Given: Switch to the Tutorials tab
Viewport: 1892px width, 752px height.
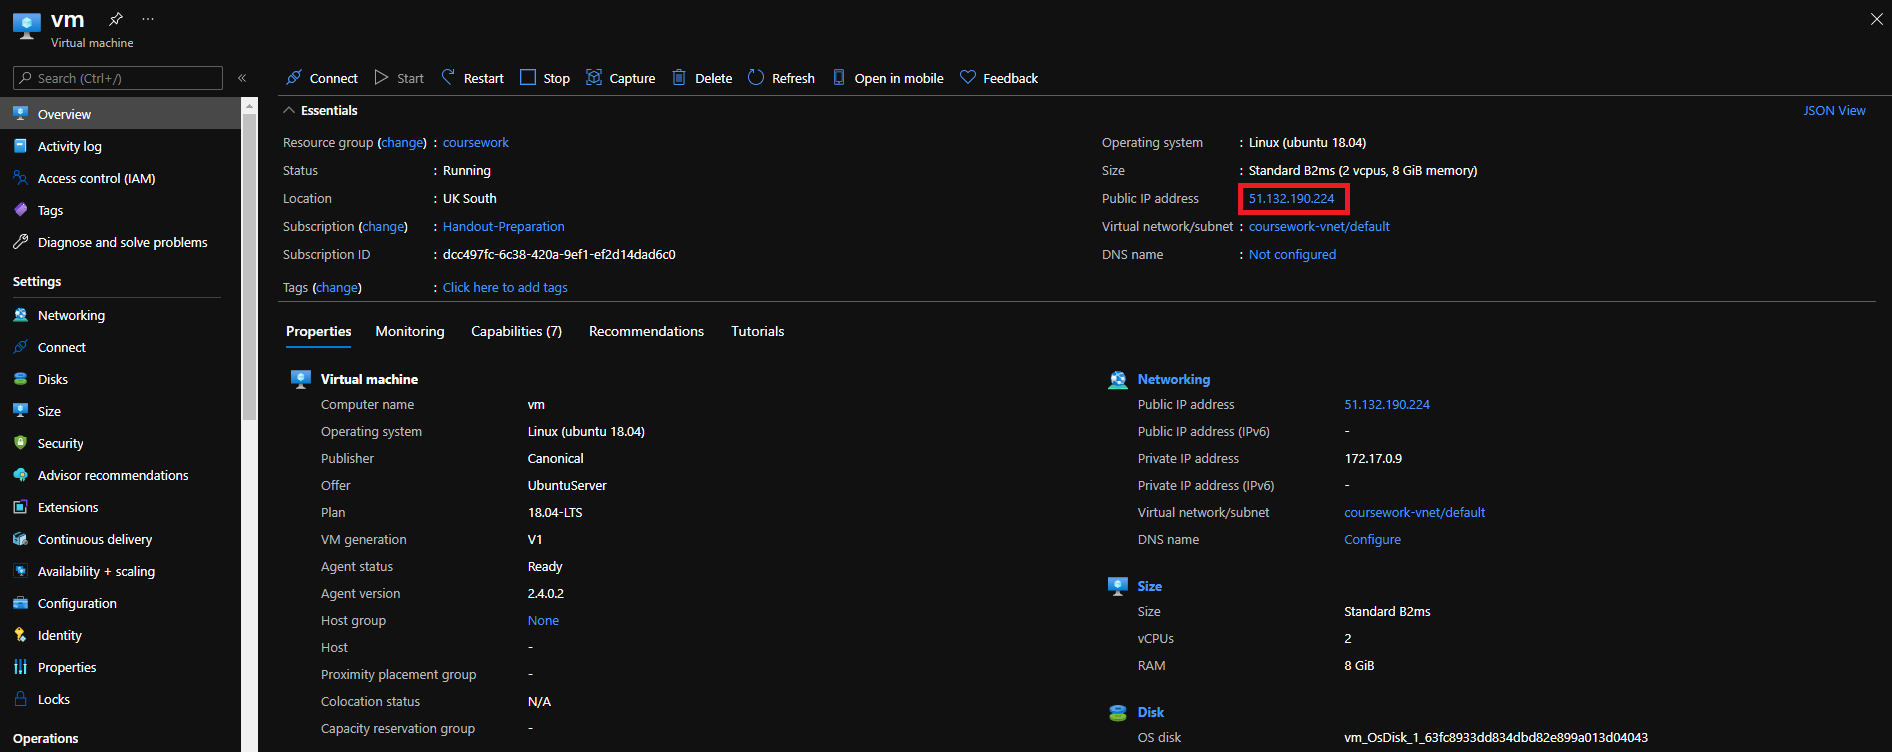Looking at the screenshot, I should [x=757, y=332].
